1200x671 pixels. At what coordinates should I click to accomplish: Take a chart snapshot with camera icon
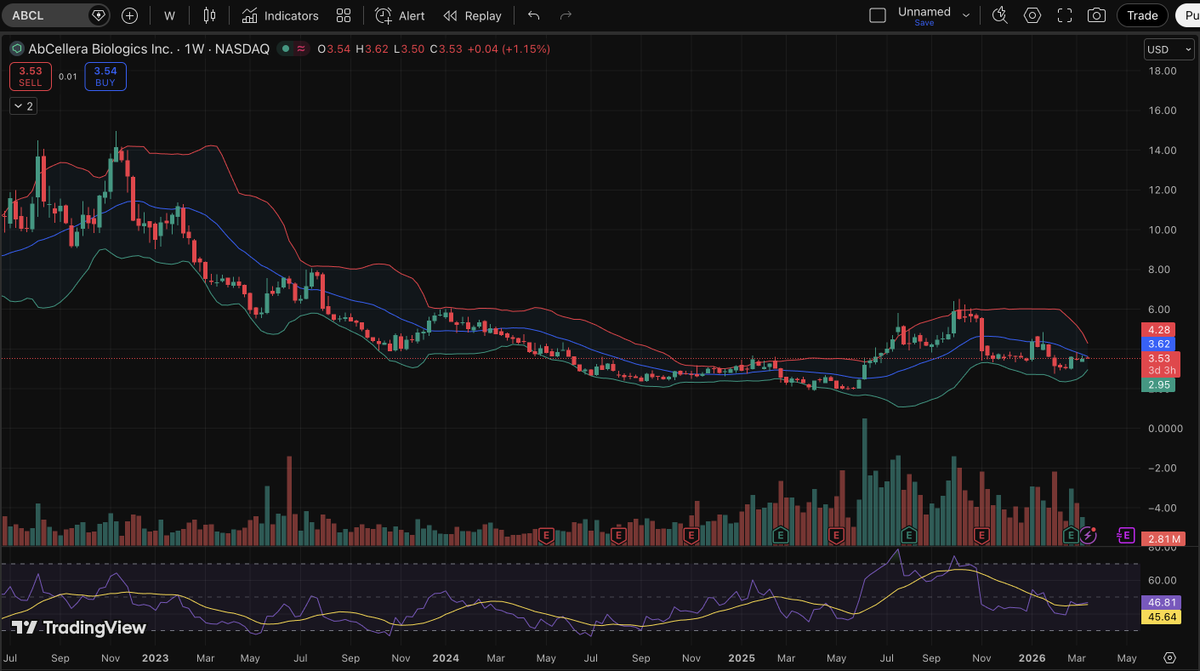(x=1097, y=15)
